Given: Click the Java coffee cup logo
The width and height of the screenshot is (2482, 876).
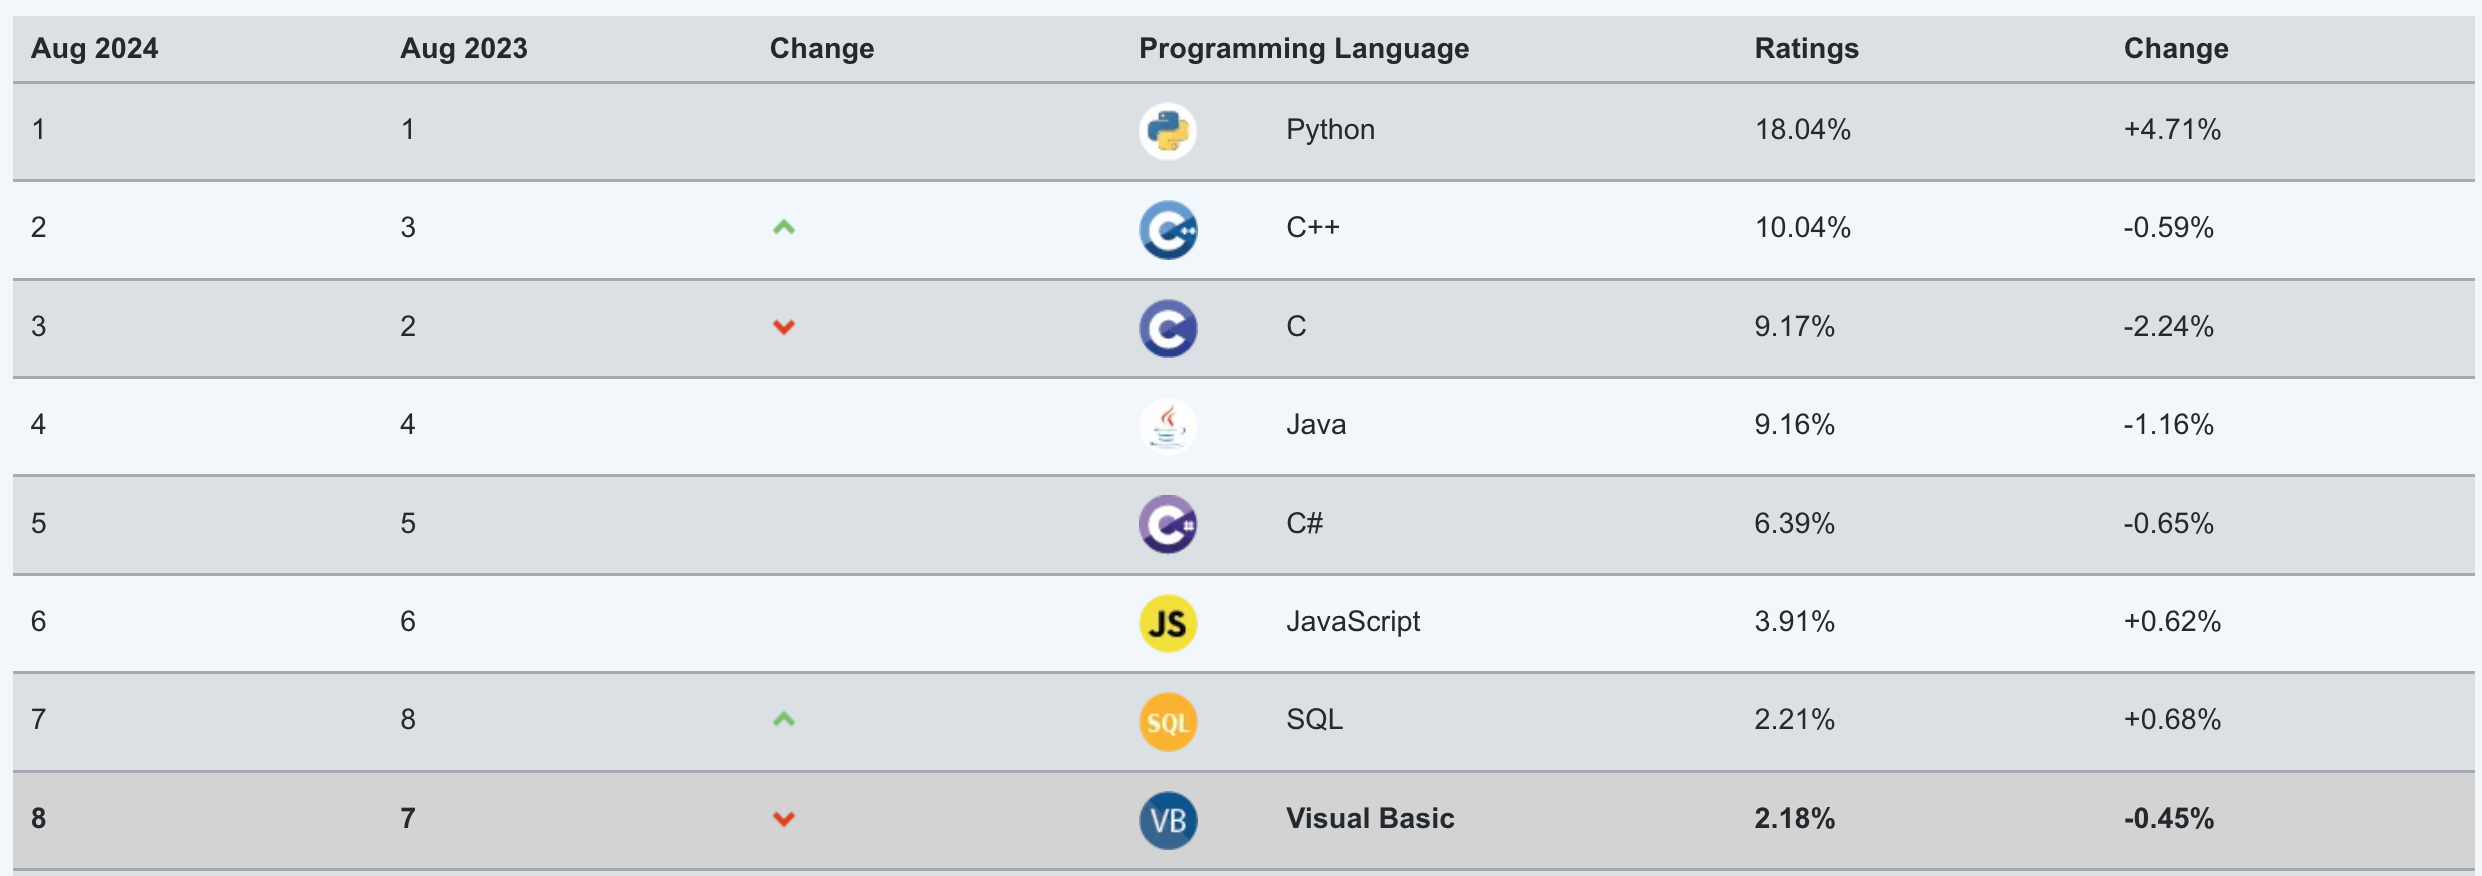Looking at the screenshot, I should 1168,426.
